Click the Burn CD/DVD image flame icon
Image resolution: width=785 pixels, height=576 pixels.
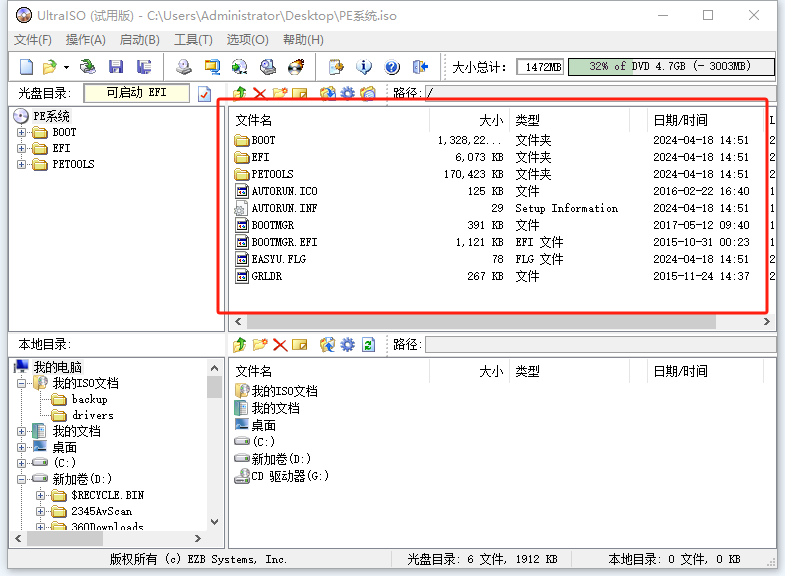click(296, 67)
